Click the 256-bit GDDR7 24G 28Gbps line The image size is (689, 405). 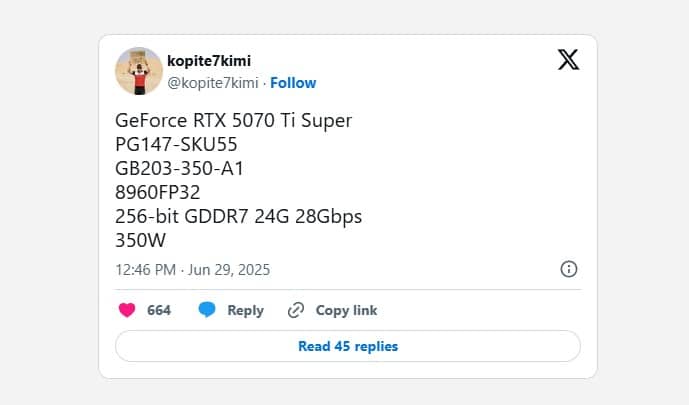coord(239,217)
